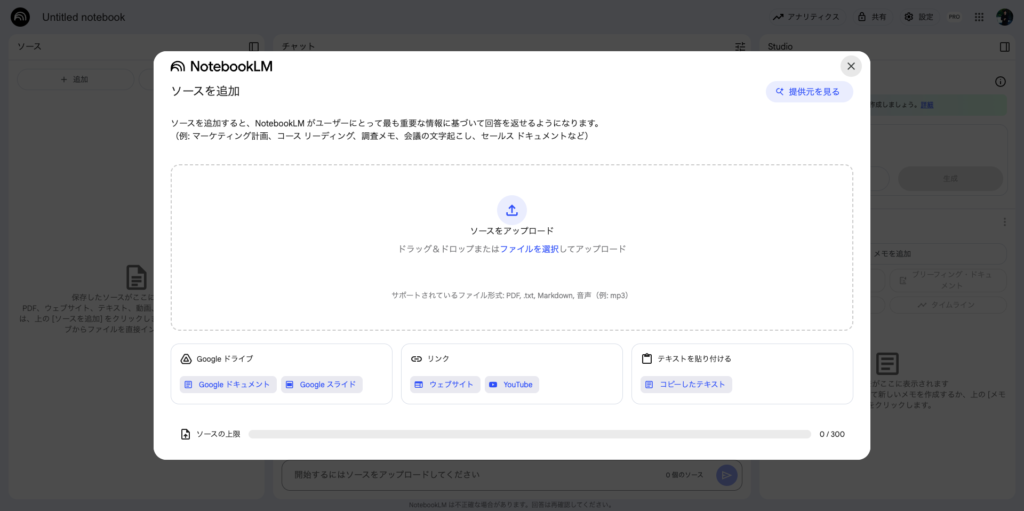Click the ソースを追加 dialog title
This screenshot has height=511, width=1024.
[x=205, y=91]
